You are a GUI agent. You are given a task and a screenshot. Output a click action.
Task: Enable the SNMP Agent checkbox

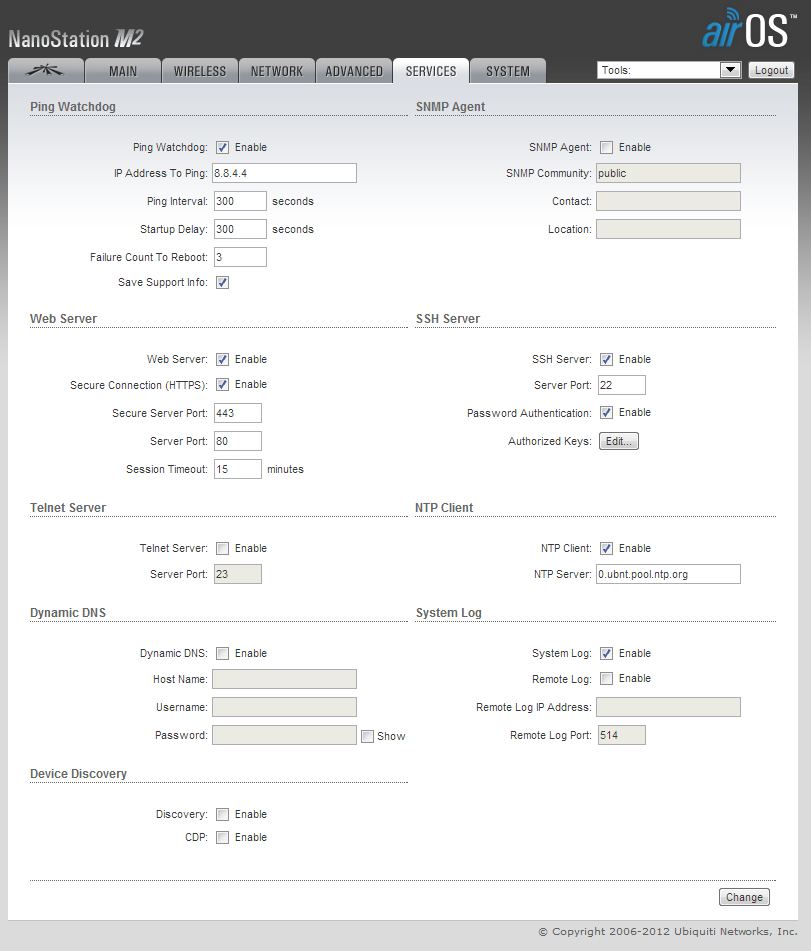607,147
